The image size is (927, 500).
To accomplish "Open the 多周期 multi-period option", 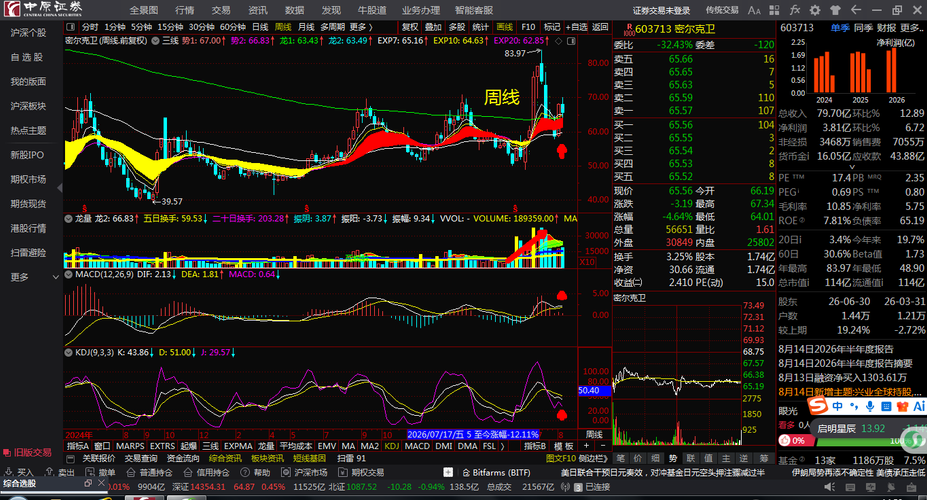I will point(332,27).
